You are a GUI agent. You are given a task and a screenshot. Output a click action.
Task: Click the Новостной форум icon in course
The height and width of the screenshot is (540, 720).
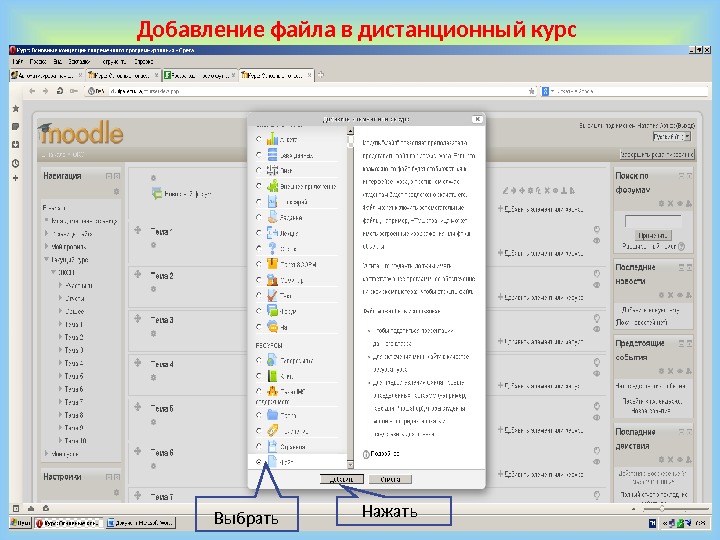[157, 193]
